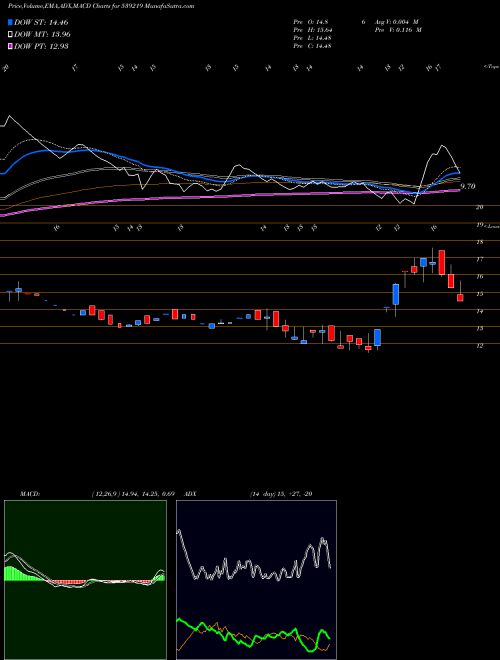Open the dark blue ADX chart
The width and height of the screenshot is (500, 660).
tap(256, 580)
